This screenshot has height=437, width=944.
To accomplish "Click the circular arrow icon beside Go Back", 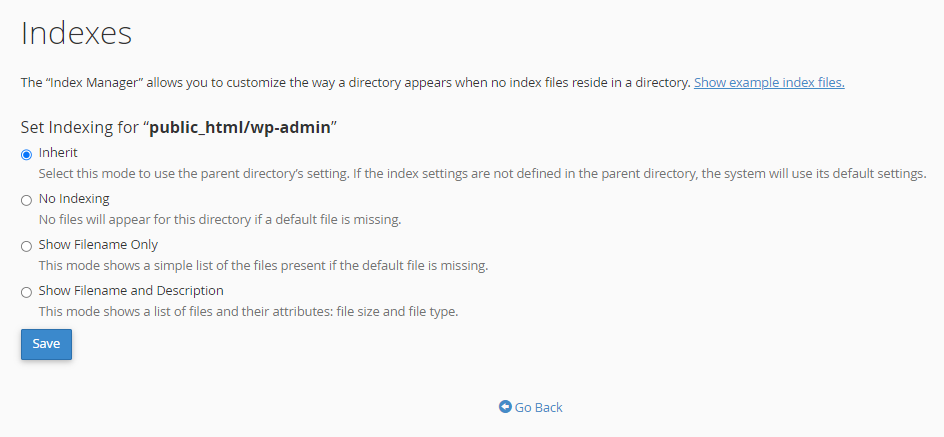I will coord(505,407).
